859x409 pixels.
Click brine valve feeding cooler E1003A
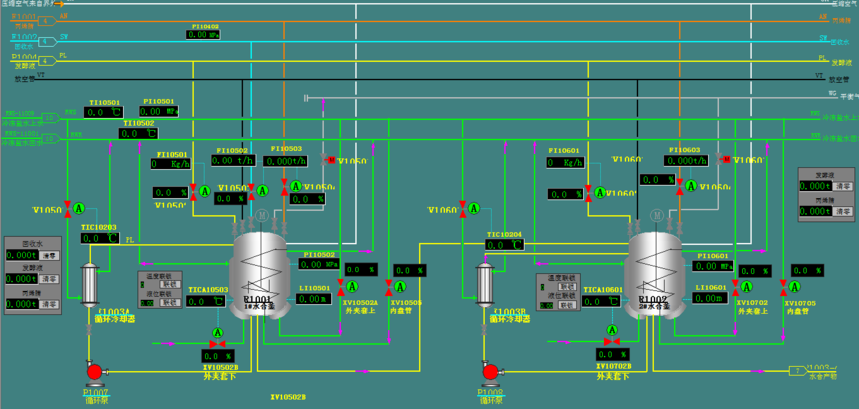click(x=67, y=209)
